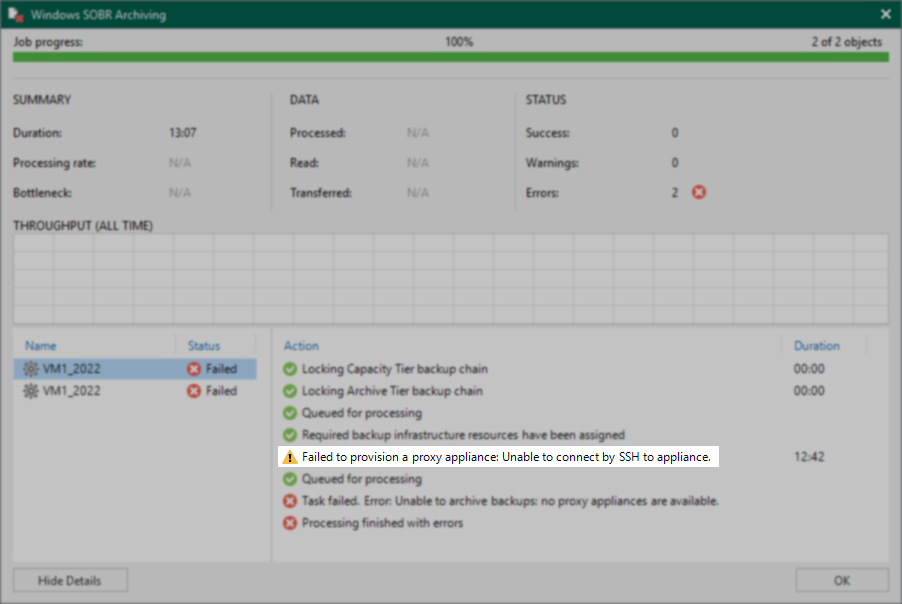The height and width of the screenshot is (604, 902).
Task: Click the Failed text in the second VM1_2022 row
Action: point(221,391)
